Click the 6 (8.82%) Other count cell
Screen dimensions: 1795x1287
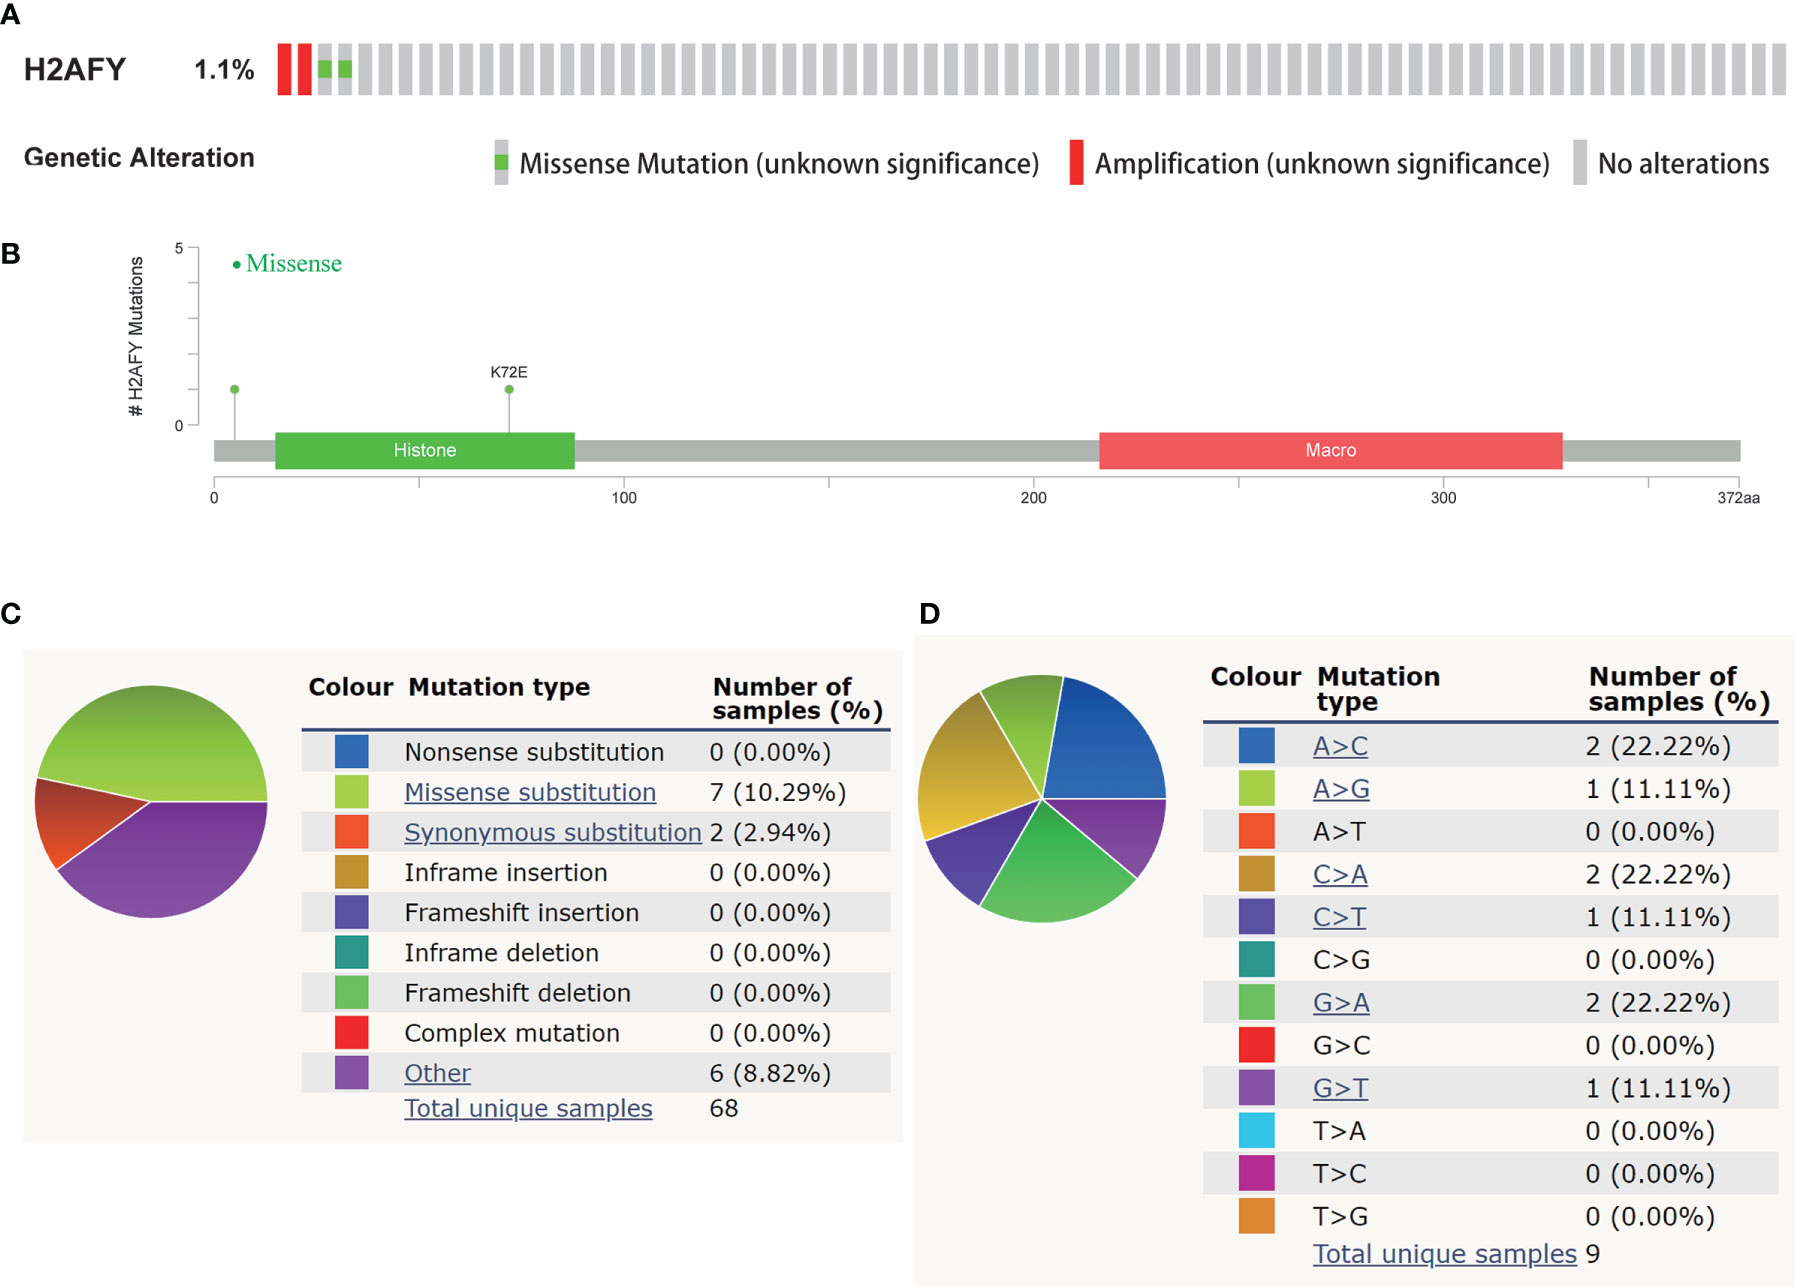tap(770, 1073)
